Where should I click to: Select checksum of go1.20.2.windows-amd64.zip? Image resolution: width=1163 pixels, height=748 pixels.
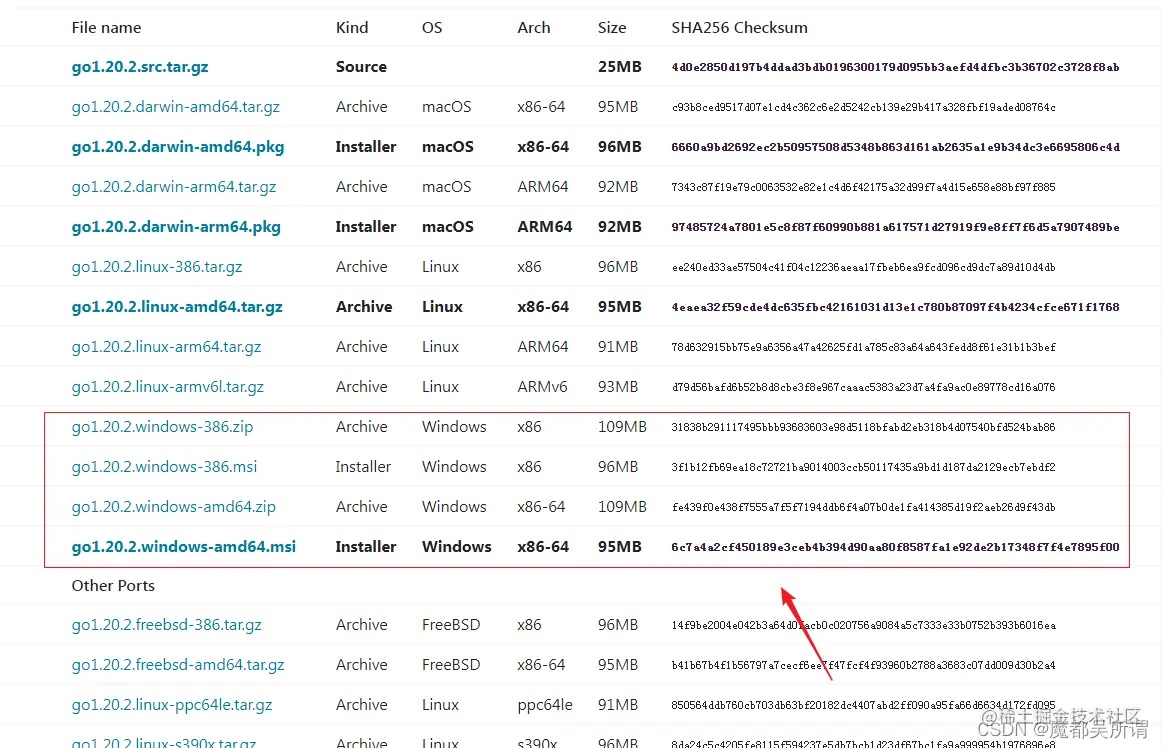(863, 508)
